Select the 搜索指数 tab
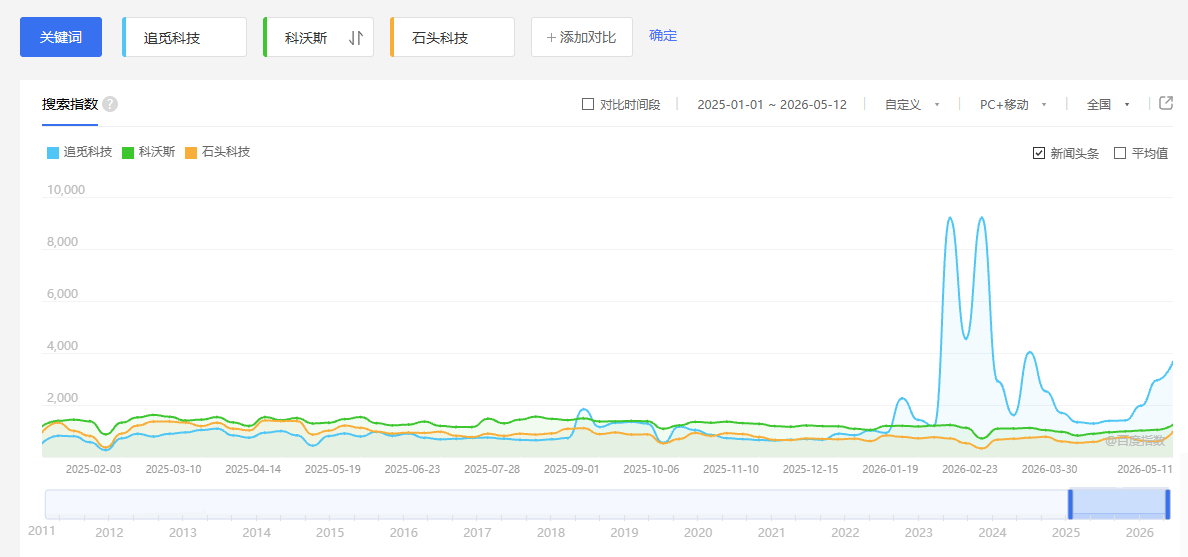Screen dimensions: 1188x557 (x=70, y=105)
